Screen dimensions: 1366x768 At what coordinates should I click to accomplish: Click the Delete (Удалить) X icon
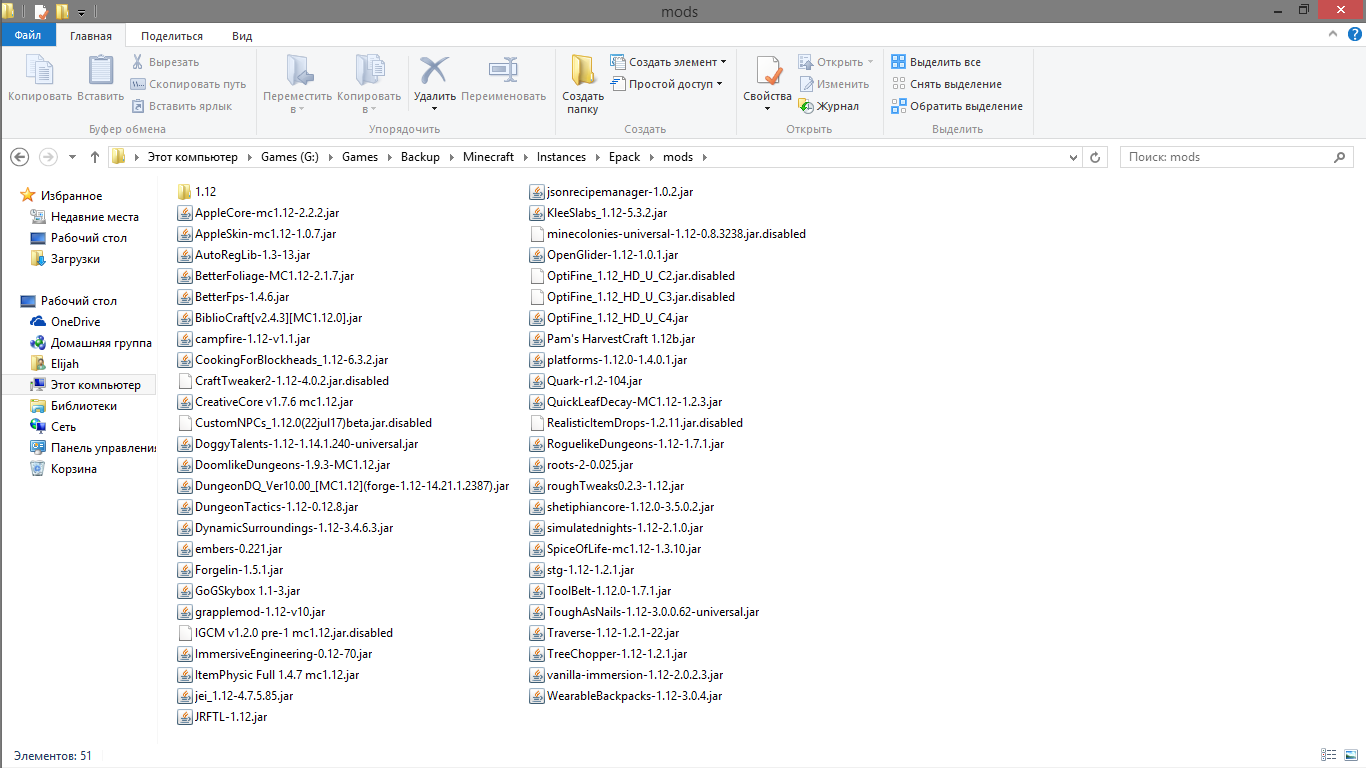[x=434, y=70]
